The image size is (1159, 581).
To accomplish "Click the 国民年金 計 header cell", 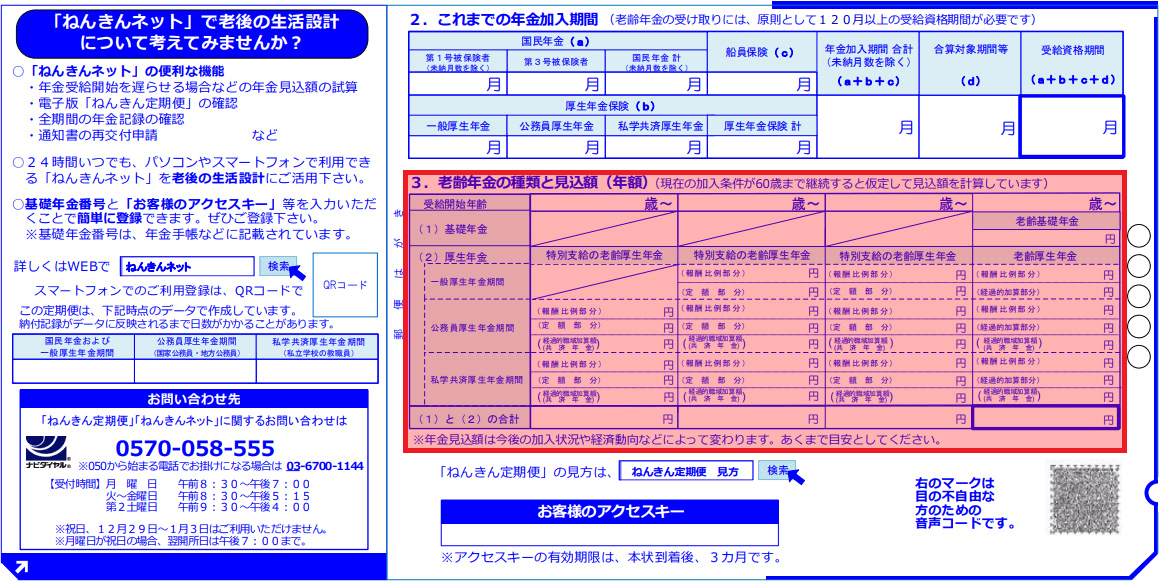I will coord(656,61).
